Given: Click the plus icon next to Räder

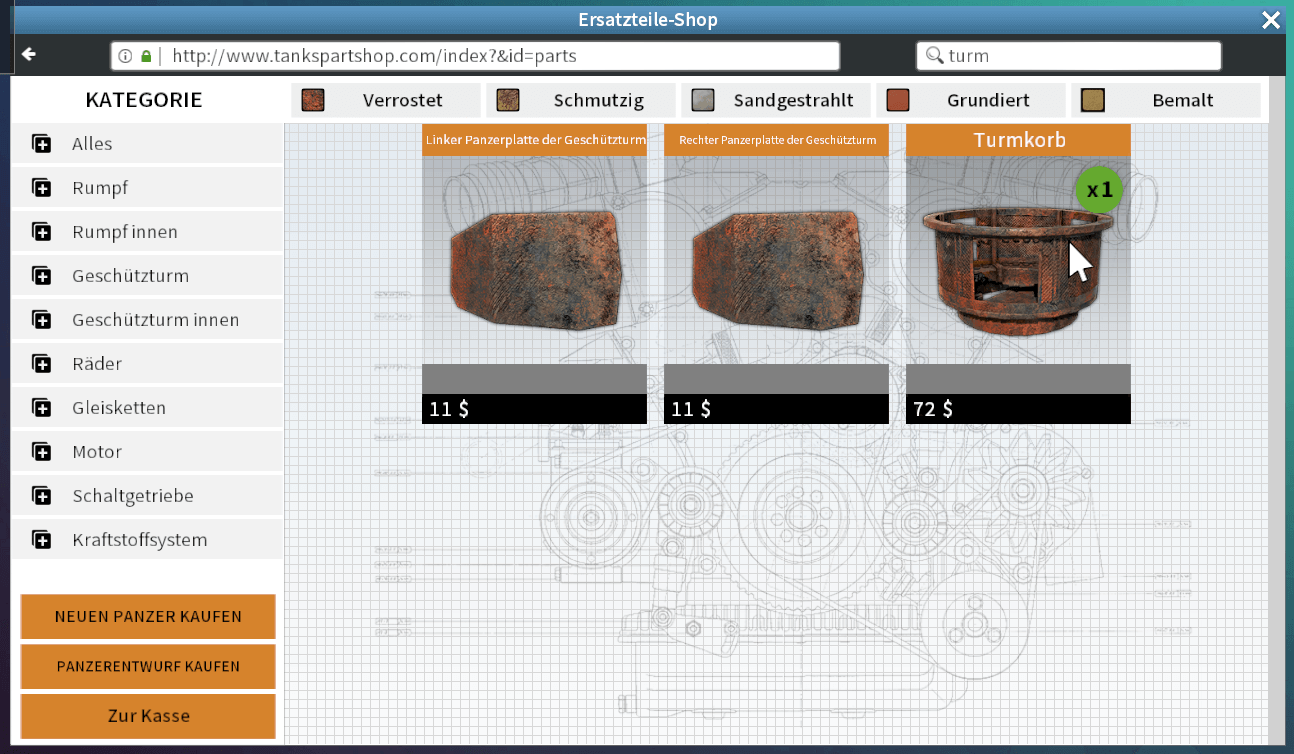Looking at the screenshot, I should (x=42, y=364).
